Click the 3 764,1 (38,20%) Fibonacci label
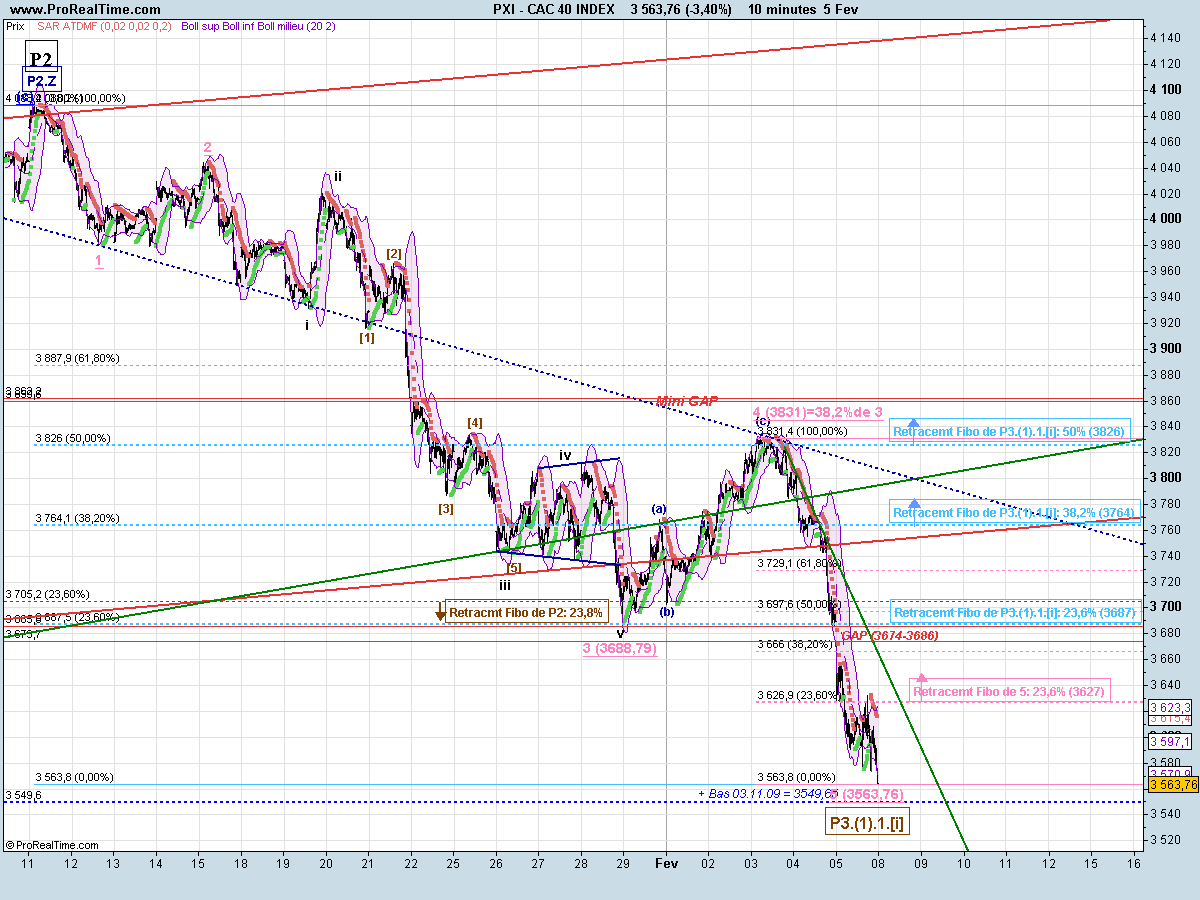Viewport: 1200px width, 900px height. point(77,518)
